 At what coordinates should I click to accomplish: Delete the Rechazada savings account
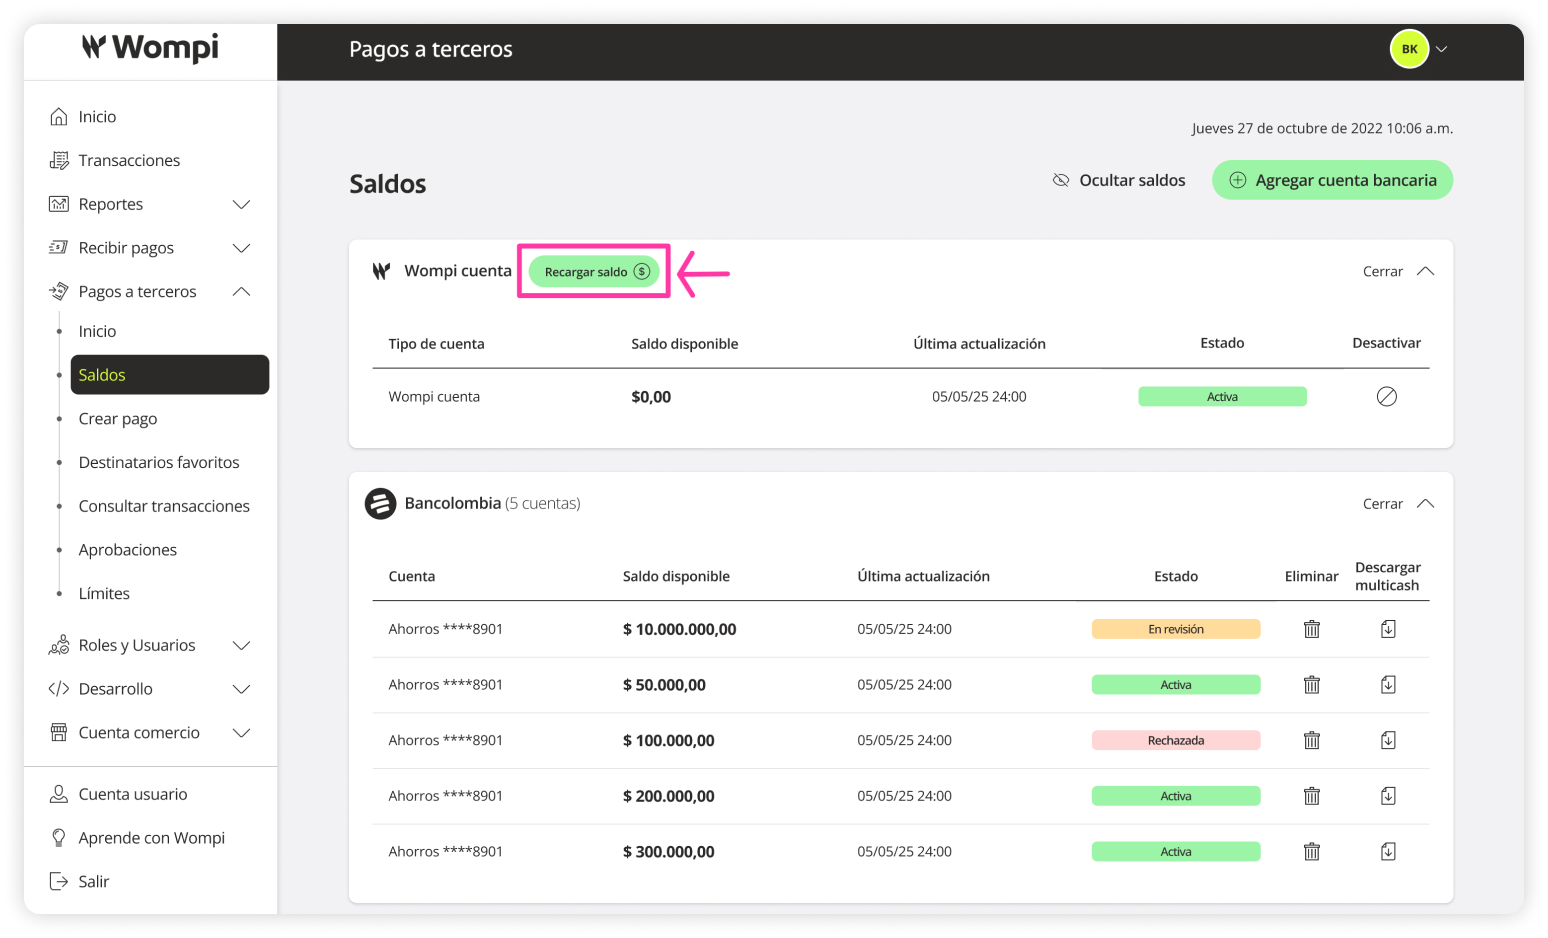click(x=1312, y=740)
